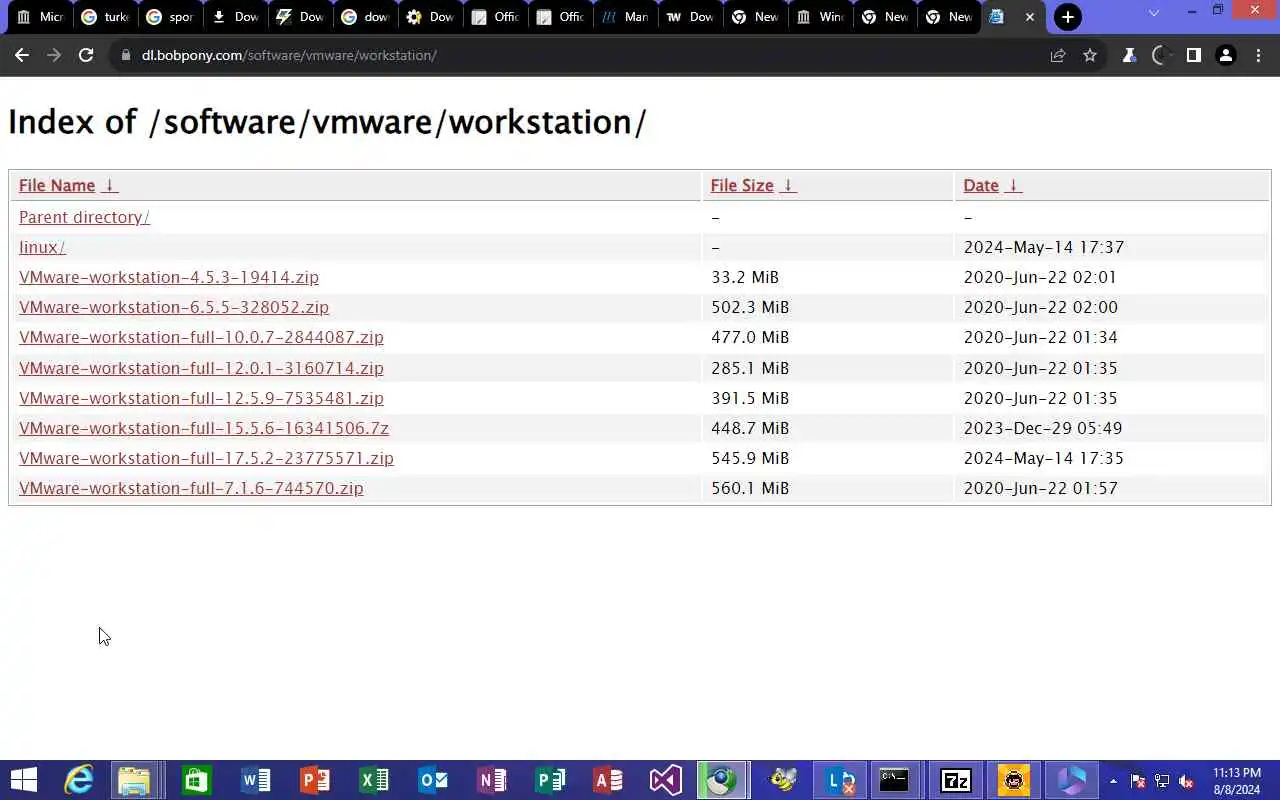View site information icon in address bar
Screen dimensions: 1280x800
pos(126,55)
